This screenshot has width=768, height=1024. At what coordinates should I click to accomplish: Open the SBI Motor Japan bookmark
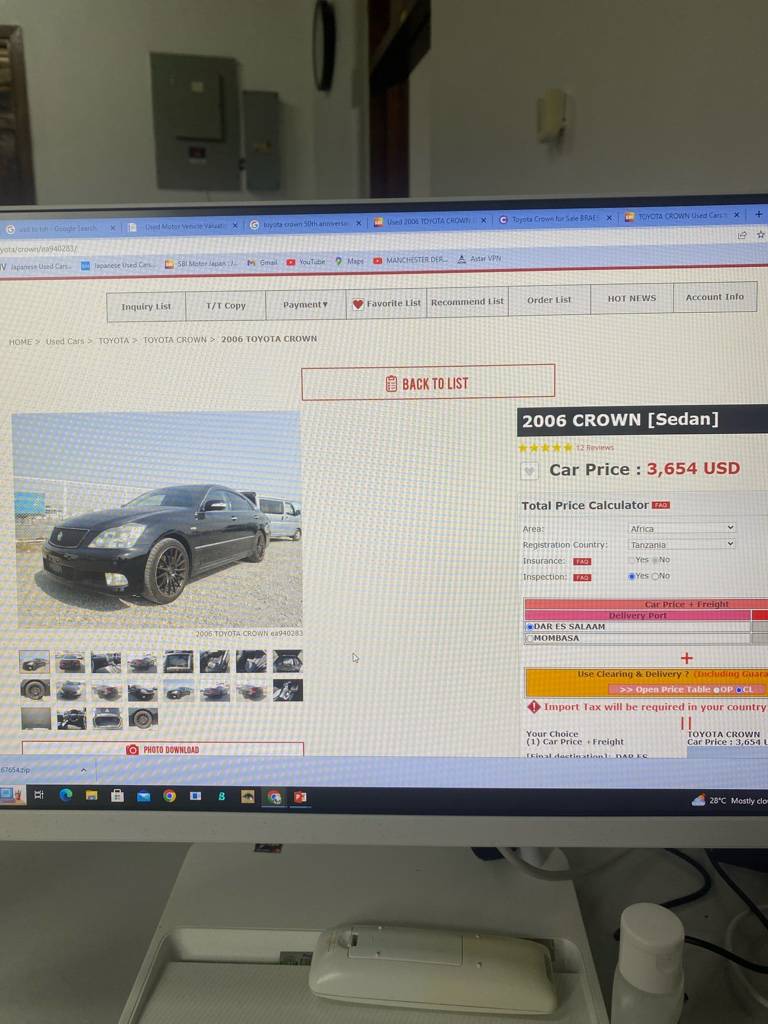[x=201, y=264]
